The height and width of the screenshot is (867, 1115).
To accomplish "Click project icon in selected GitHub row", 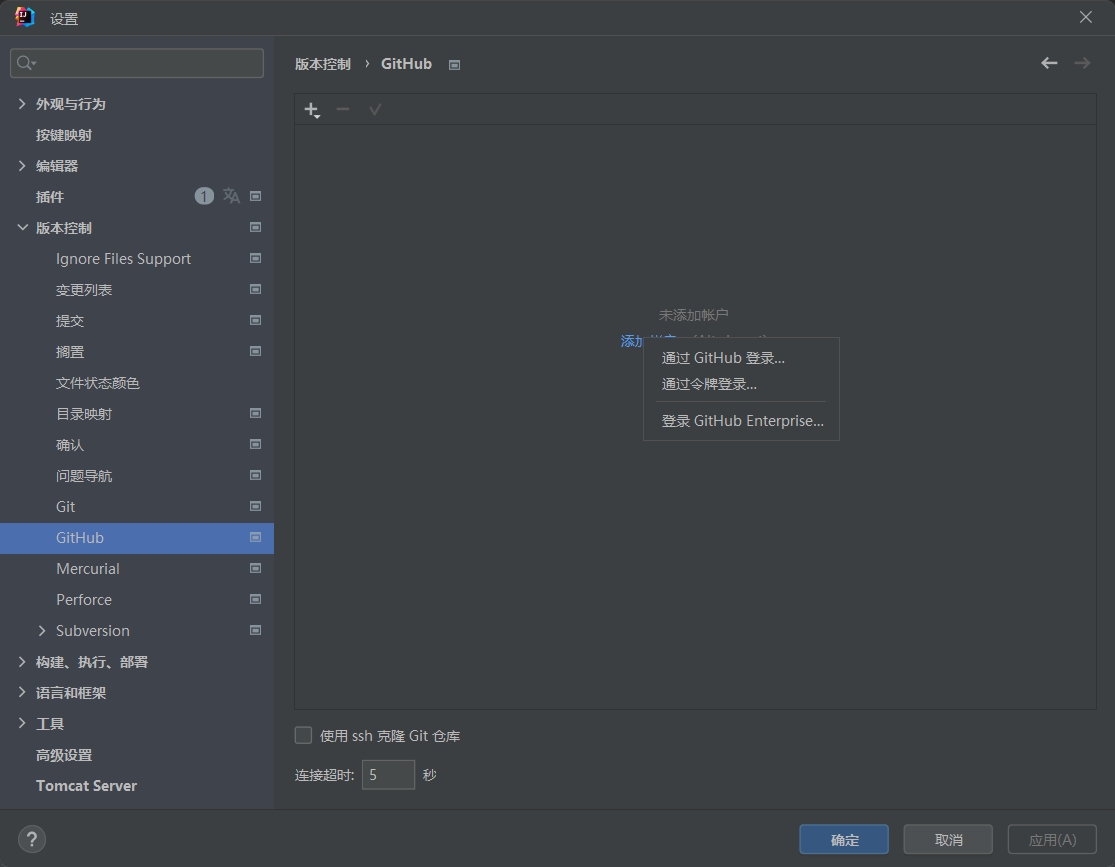I will (x=255, y=537).
